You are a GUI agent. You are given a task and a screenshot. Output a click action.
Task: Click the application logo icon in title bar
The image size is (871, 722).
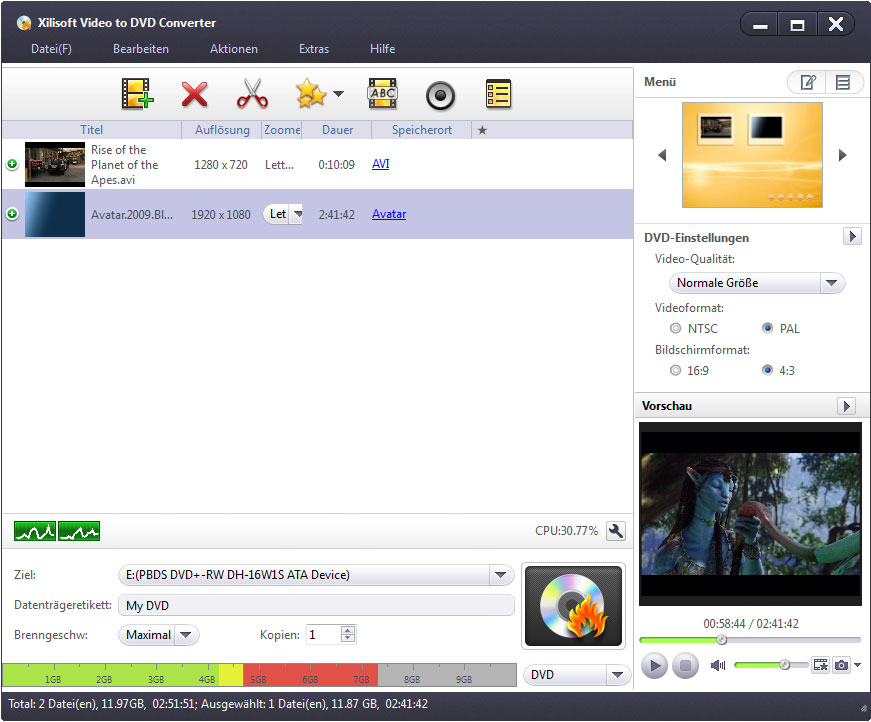(x=24, y=23)
